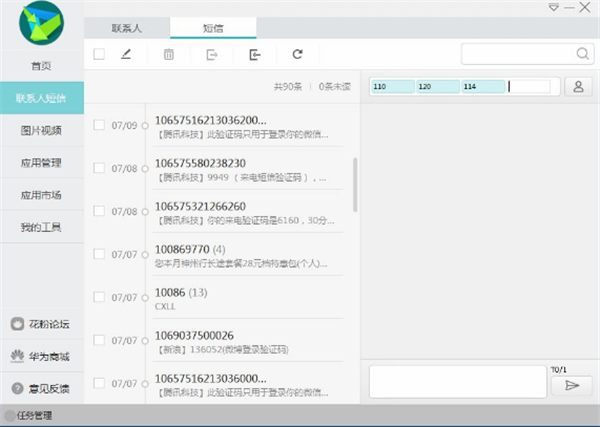Click the CXLL message preview
600x427 pixels.
pos(165,306)
